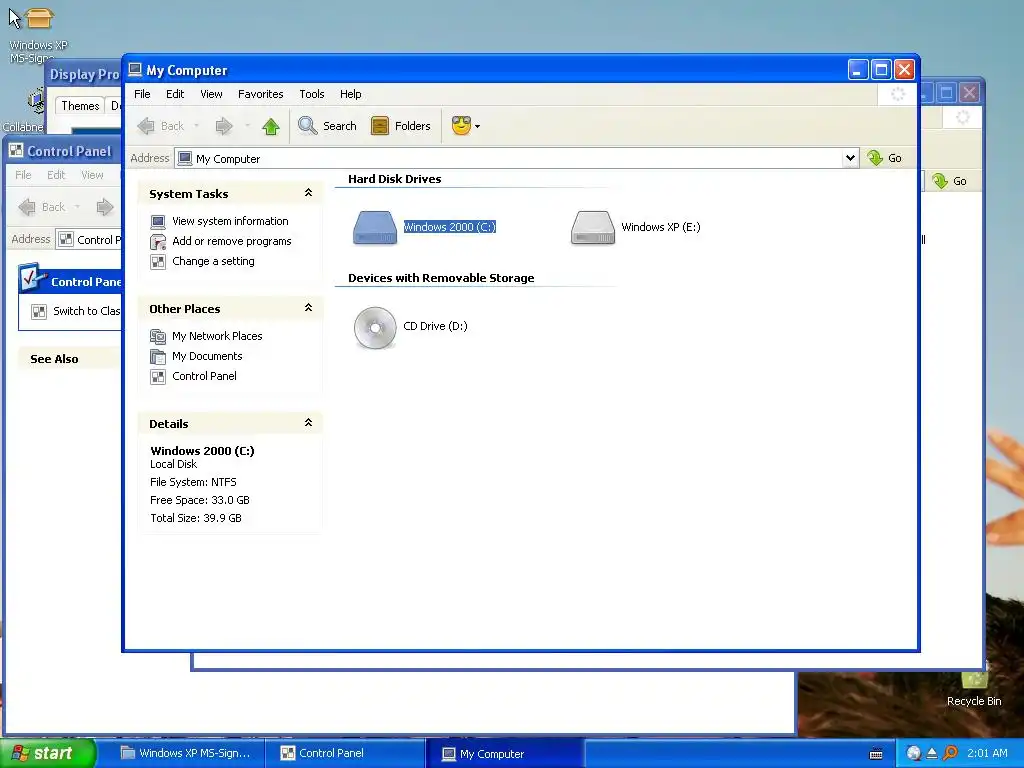Click the 2:01 AM clock
The image size is (1024, 768).
click(x=987, y=753)
